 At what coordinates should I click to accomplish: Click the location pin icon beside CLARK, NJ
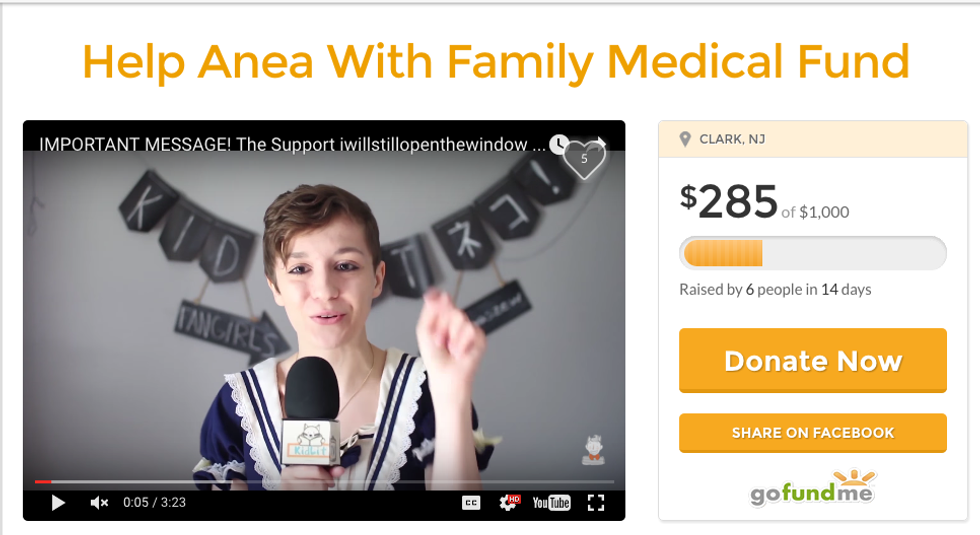685,139
